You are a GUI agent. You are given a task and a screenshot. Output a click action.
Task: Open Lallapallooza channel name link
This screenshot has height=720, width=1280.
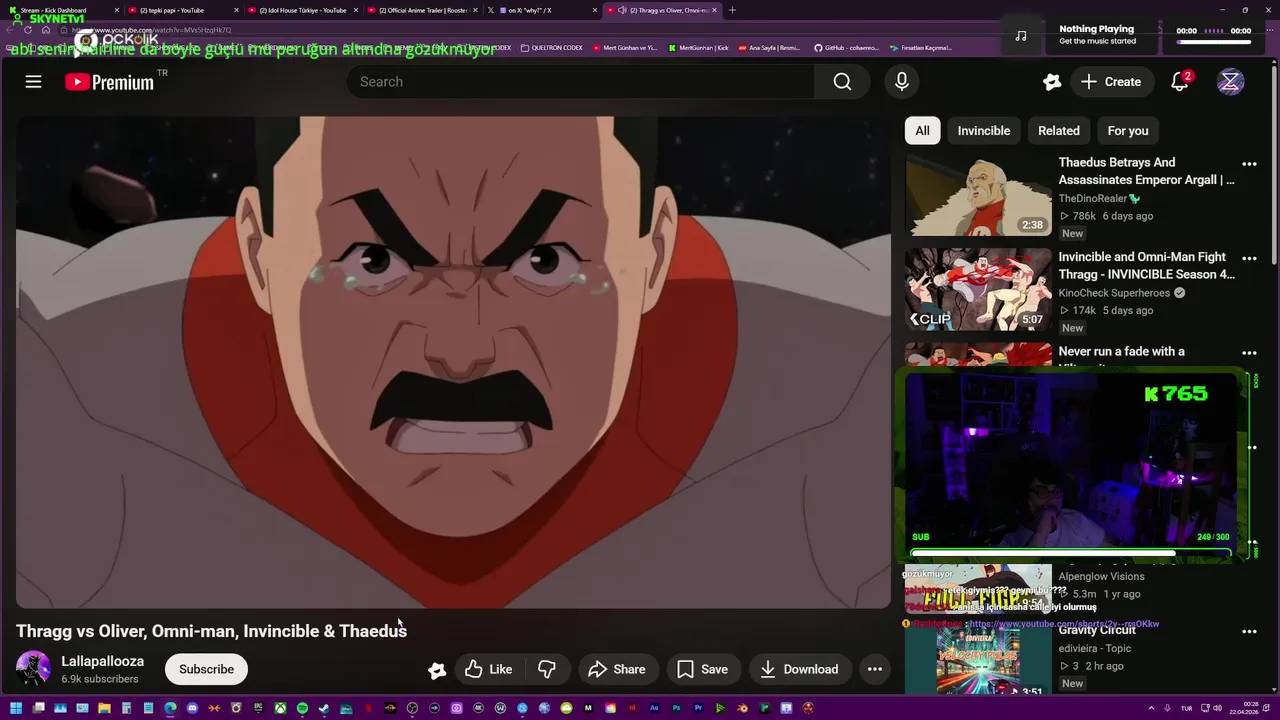(102, 661)
